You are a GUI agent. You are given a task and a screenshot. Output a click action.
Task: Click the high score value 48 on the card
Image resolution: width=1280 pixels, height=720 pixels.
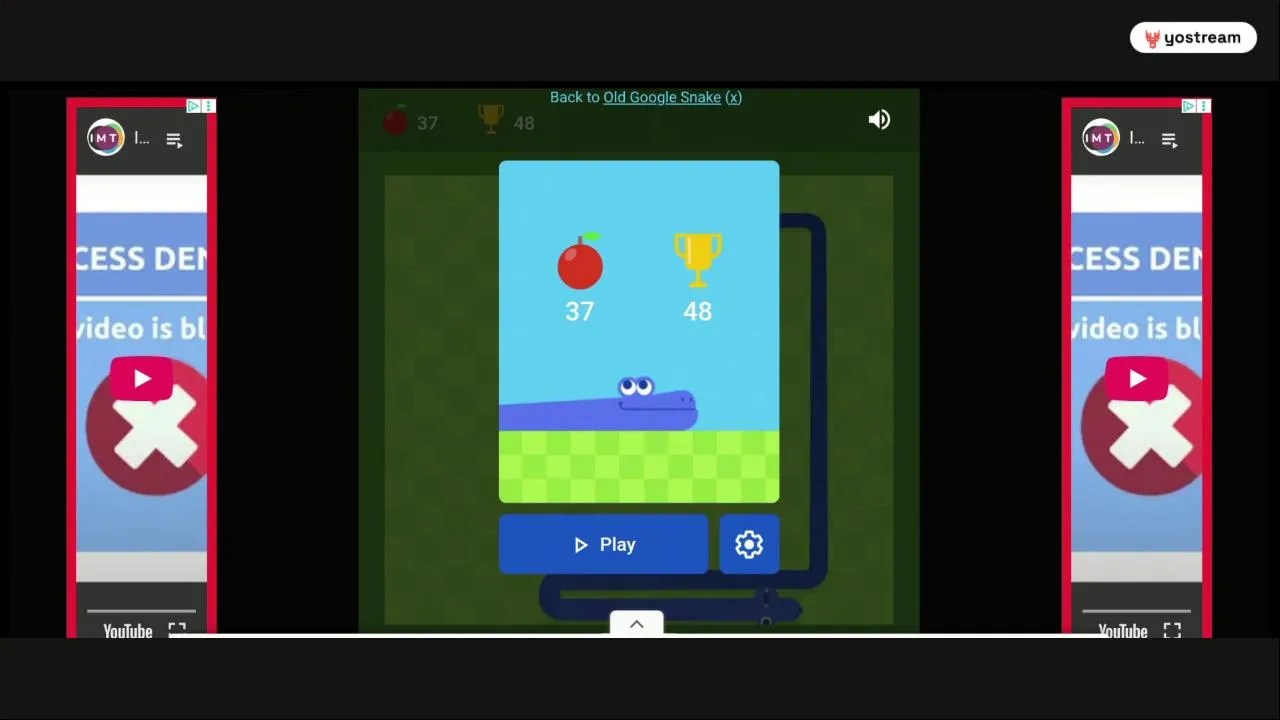[x=697, y=312]
